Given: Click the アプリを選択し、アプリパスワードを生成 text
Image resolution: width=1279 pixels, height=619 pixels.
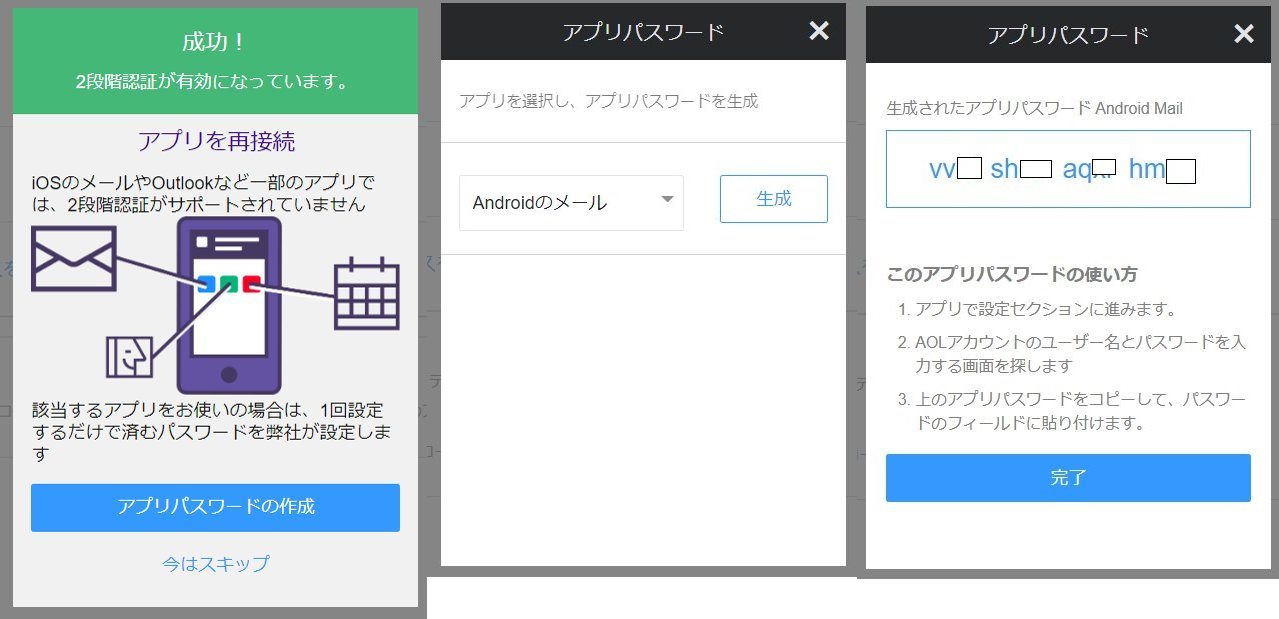Looking at the screenshot, I should [608, 101].
